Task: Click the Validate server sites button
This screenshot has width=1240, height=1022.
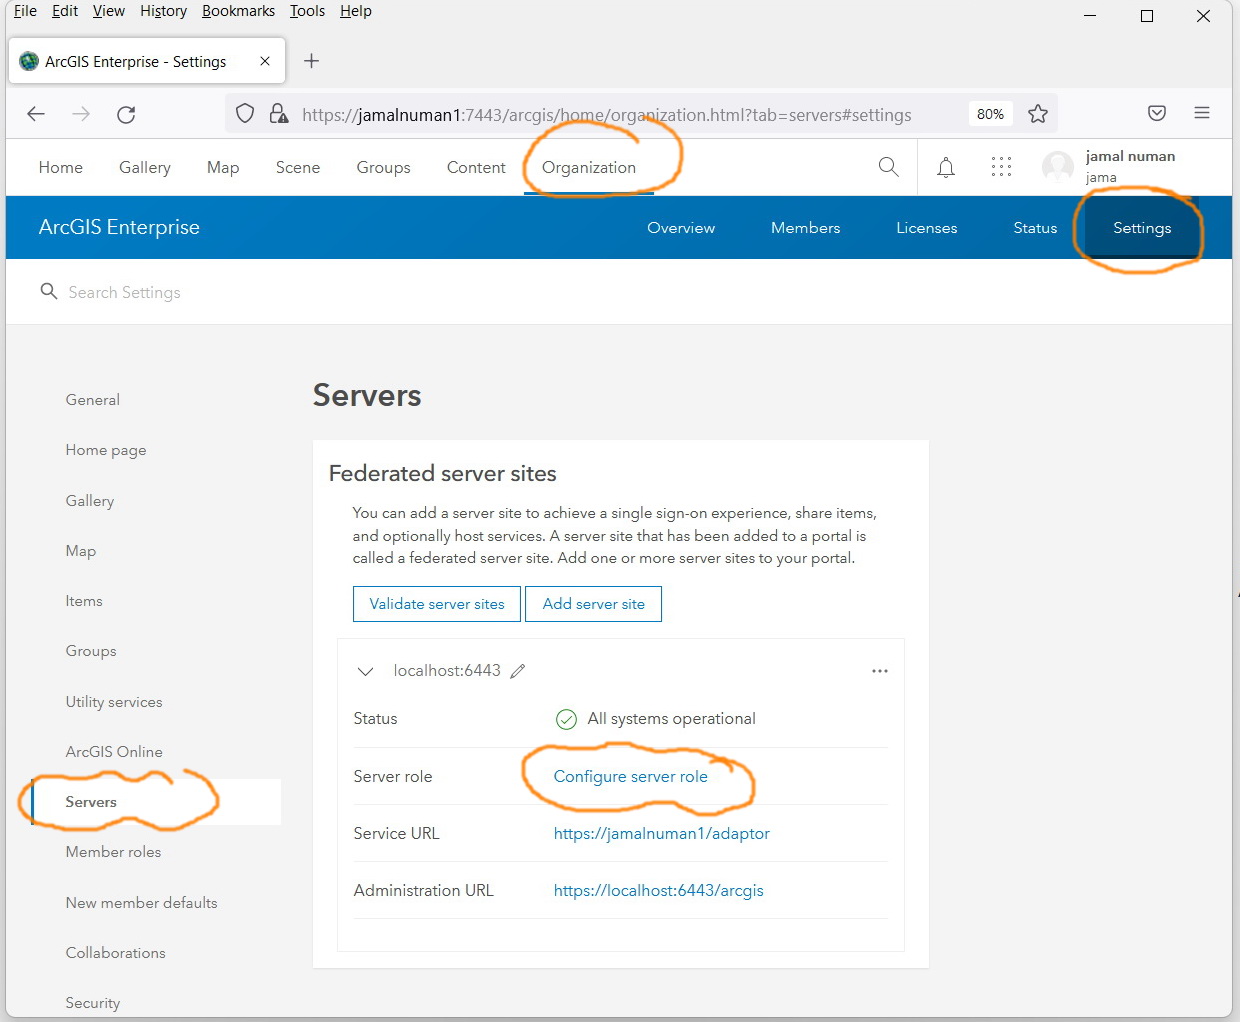Action: 436,604
